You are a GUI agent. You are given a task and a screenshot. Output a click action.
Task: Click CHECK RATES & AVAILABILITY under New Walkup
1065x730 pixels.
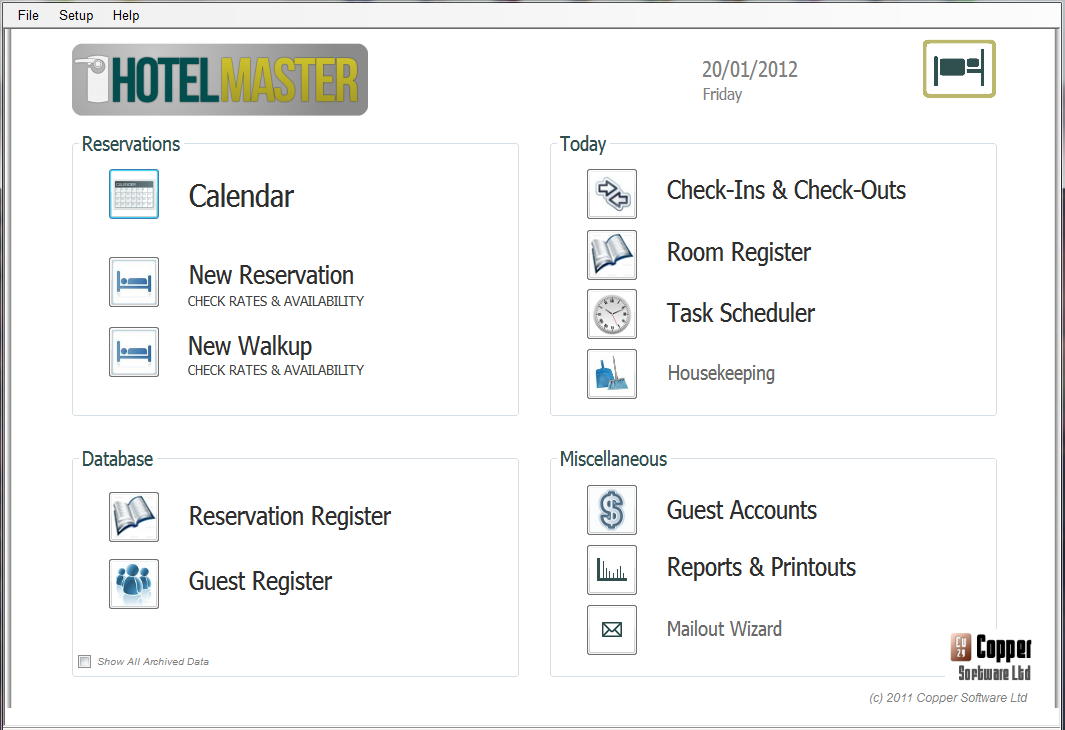click(276, 370)
